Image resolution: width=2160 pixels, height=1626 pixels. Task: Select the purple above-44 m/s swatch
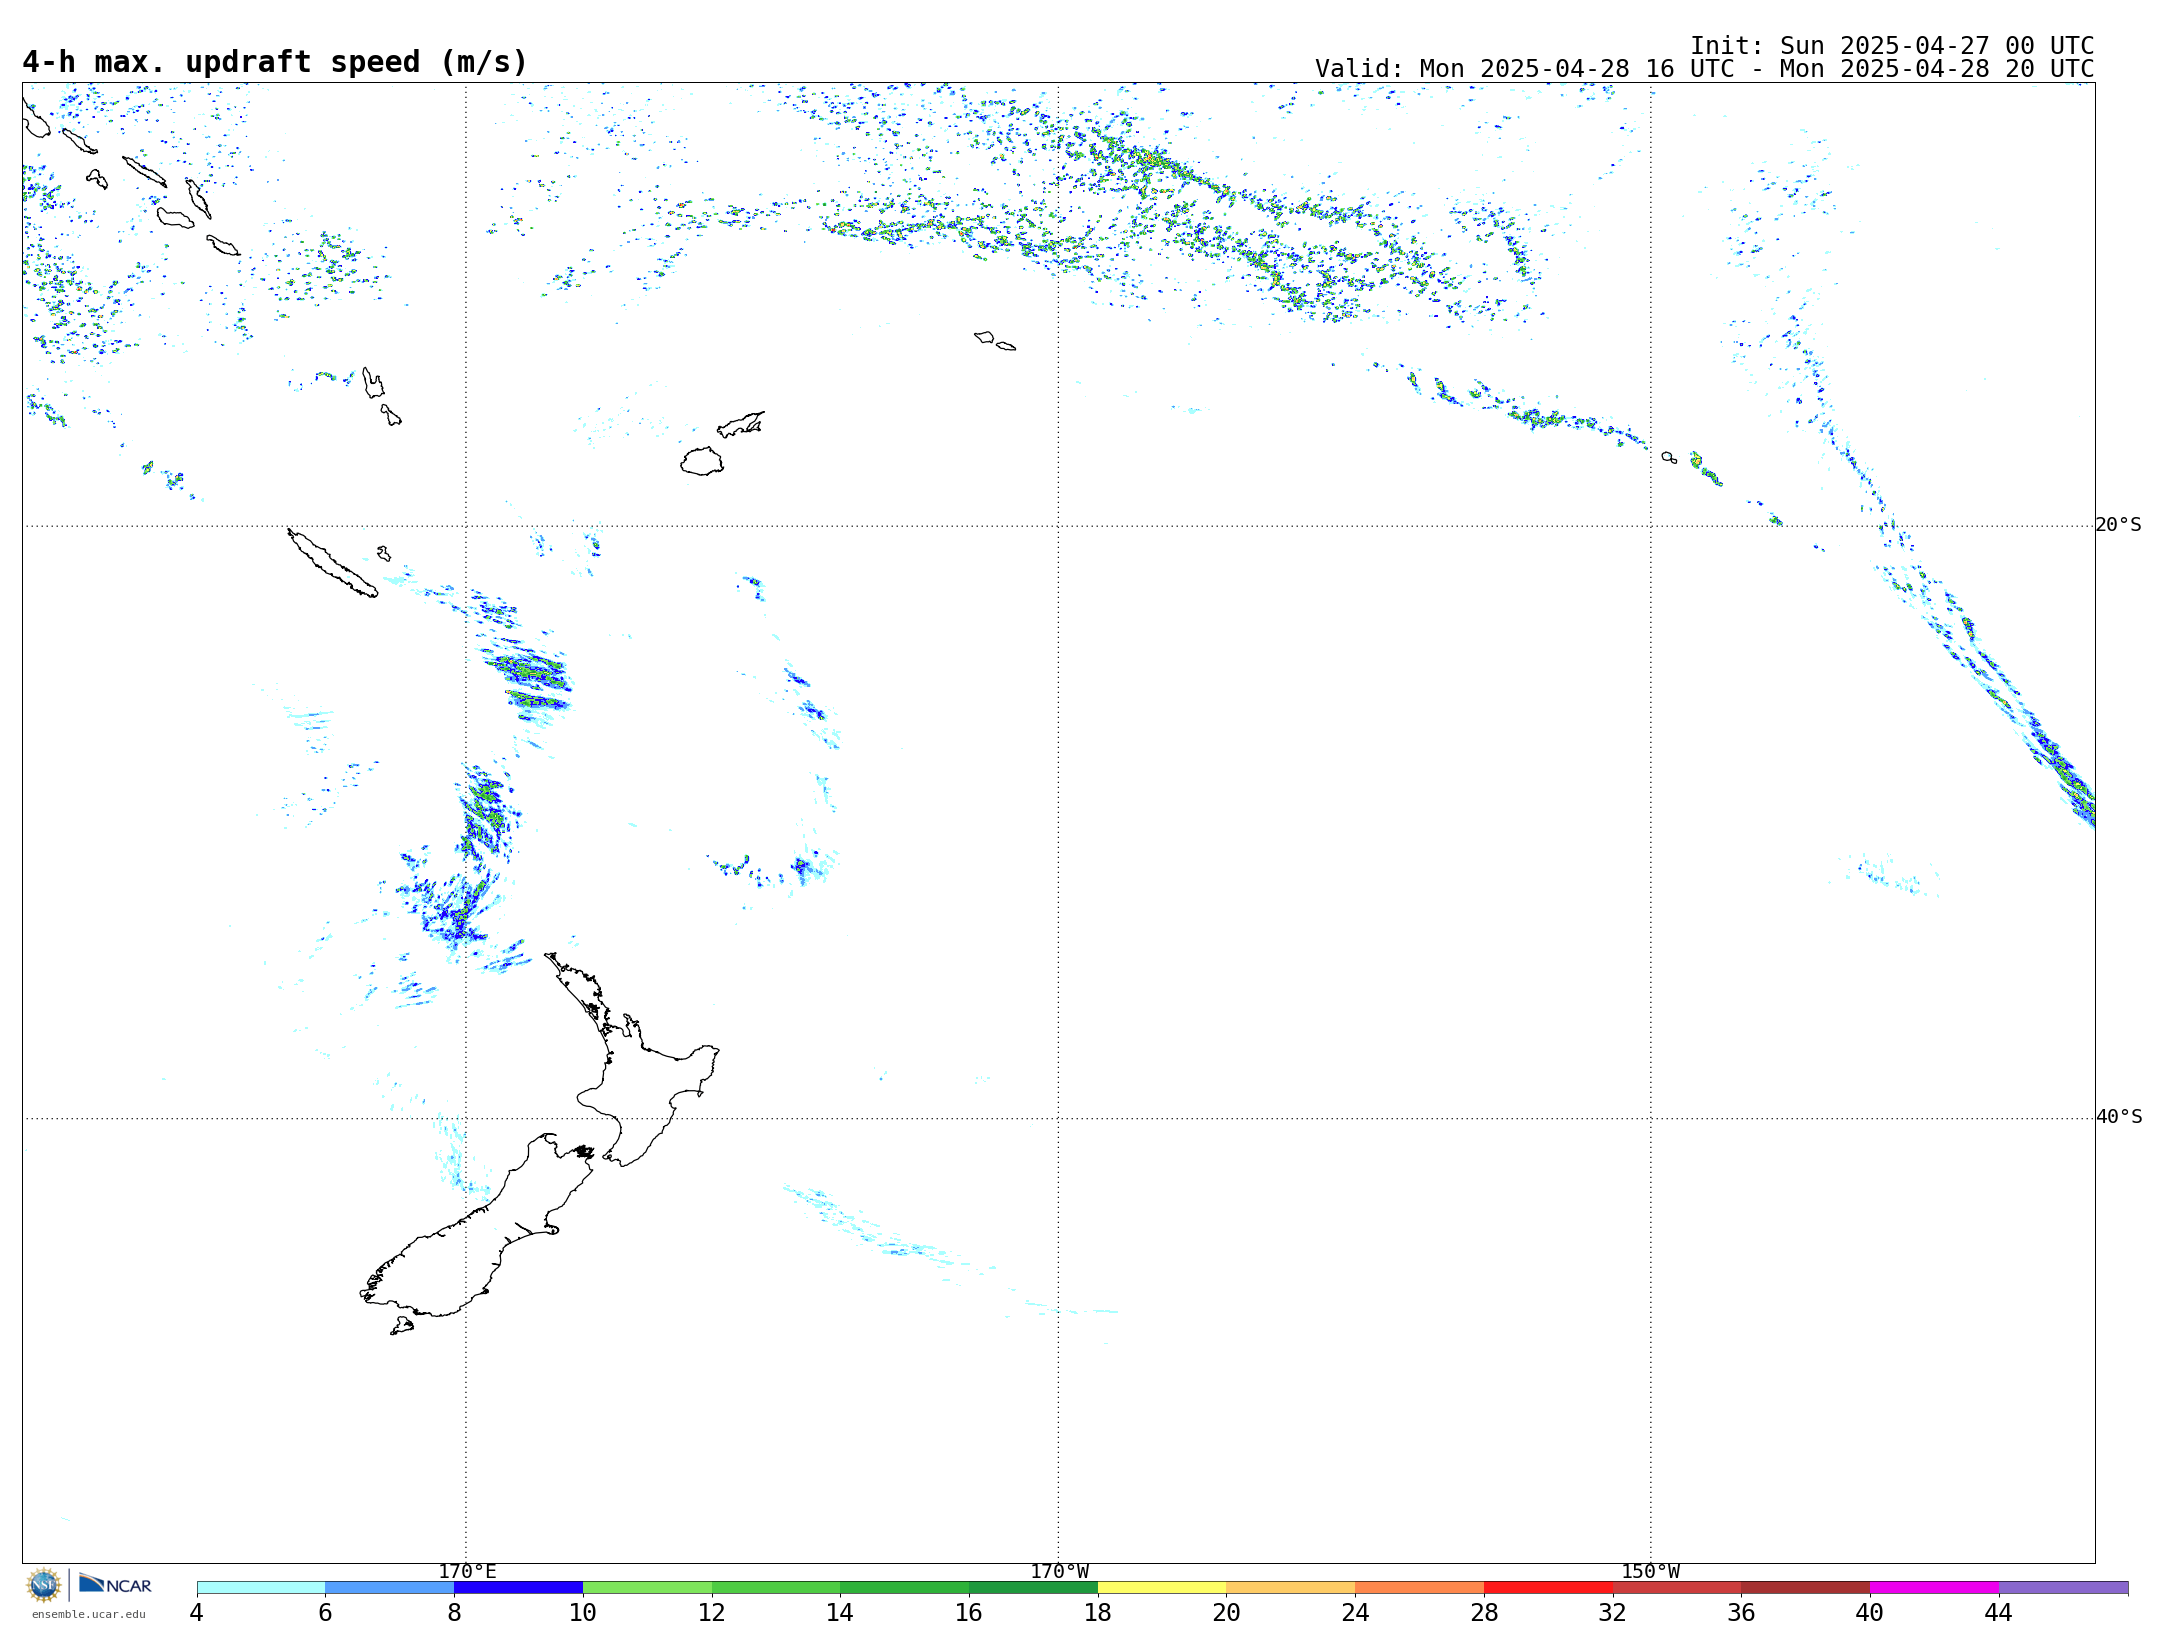(x=2064, y=1587)
